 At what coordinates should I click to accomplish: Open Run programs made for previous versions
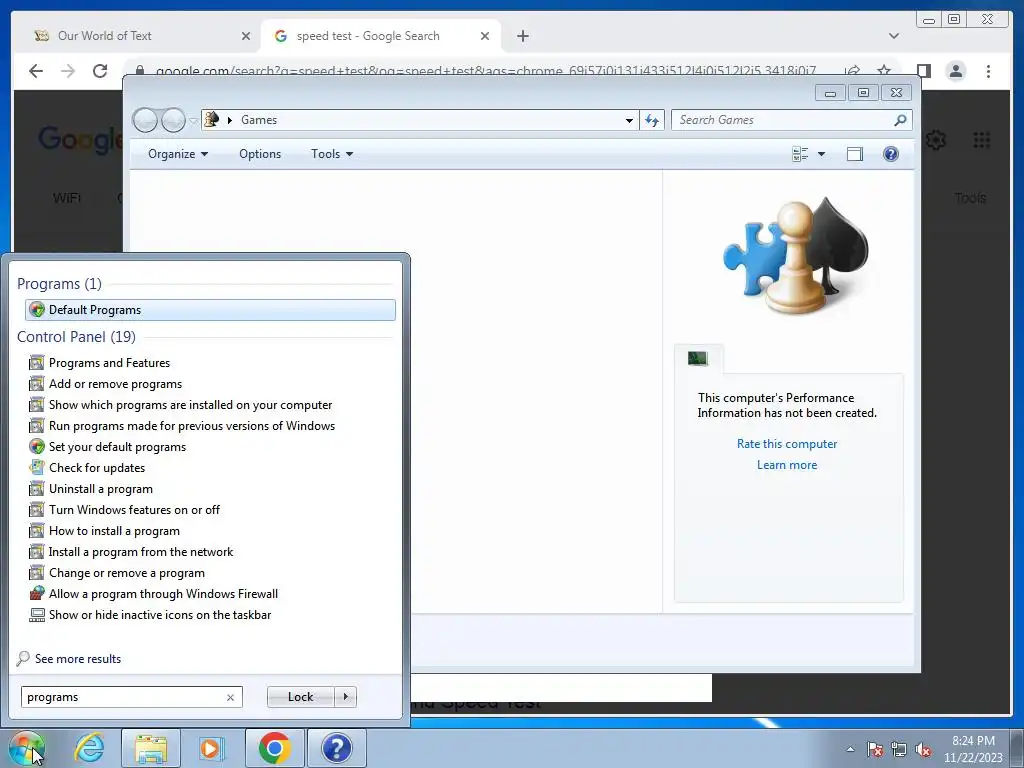click(191, 426)
